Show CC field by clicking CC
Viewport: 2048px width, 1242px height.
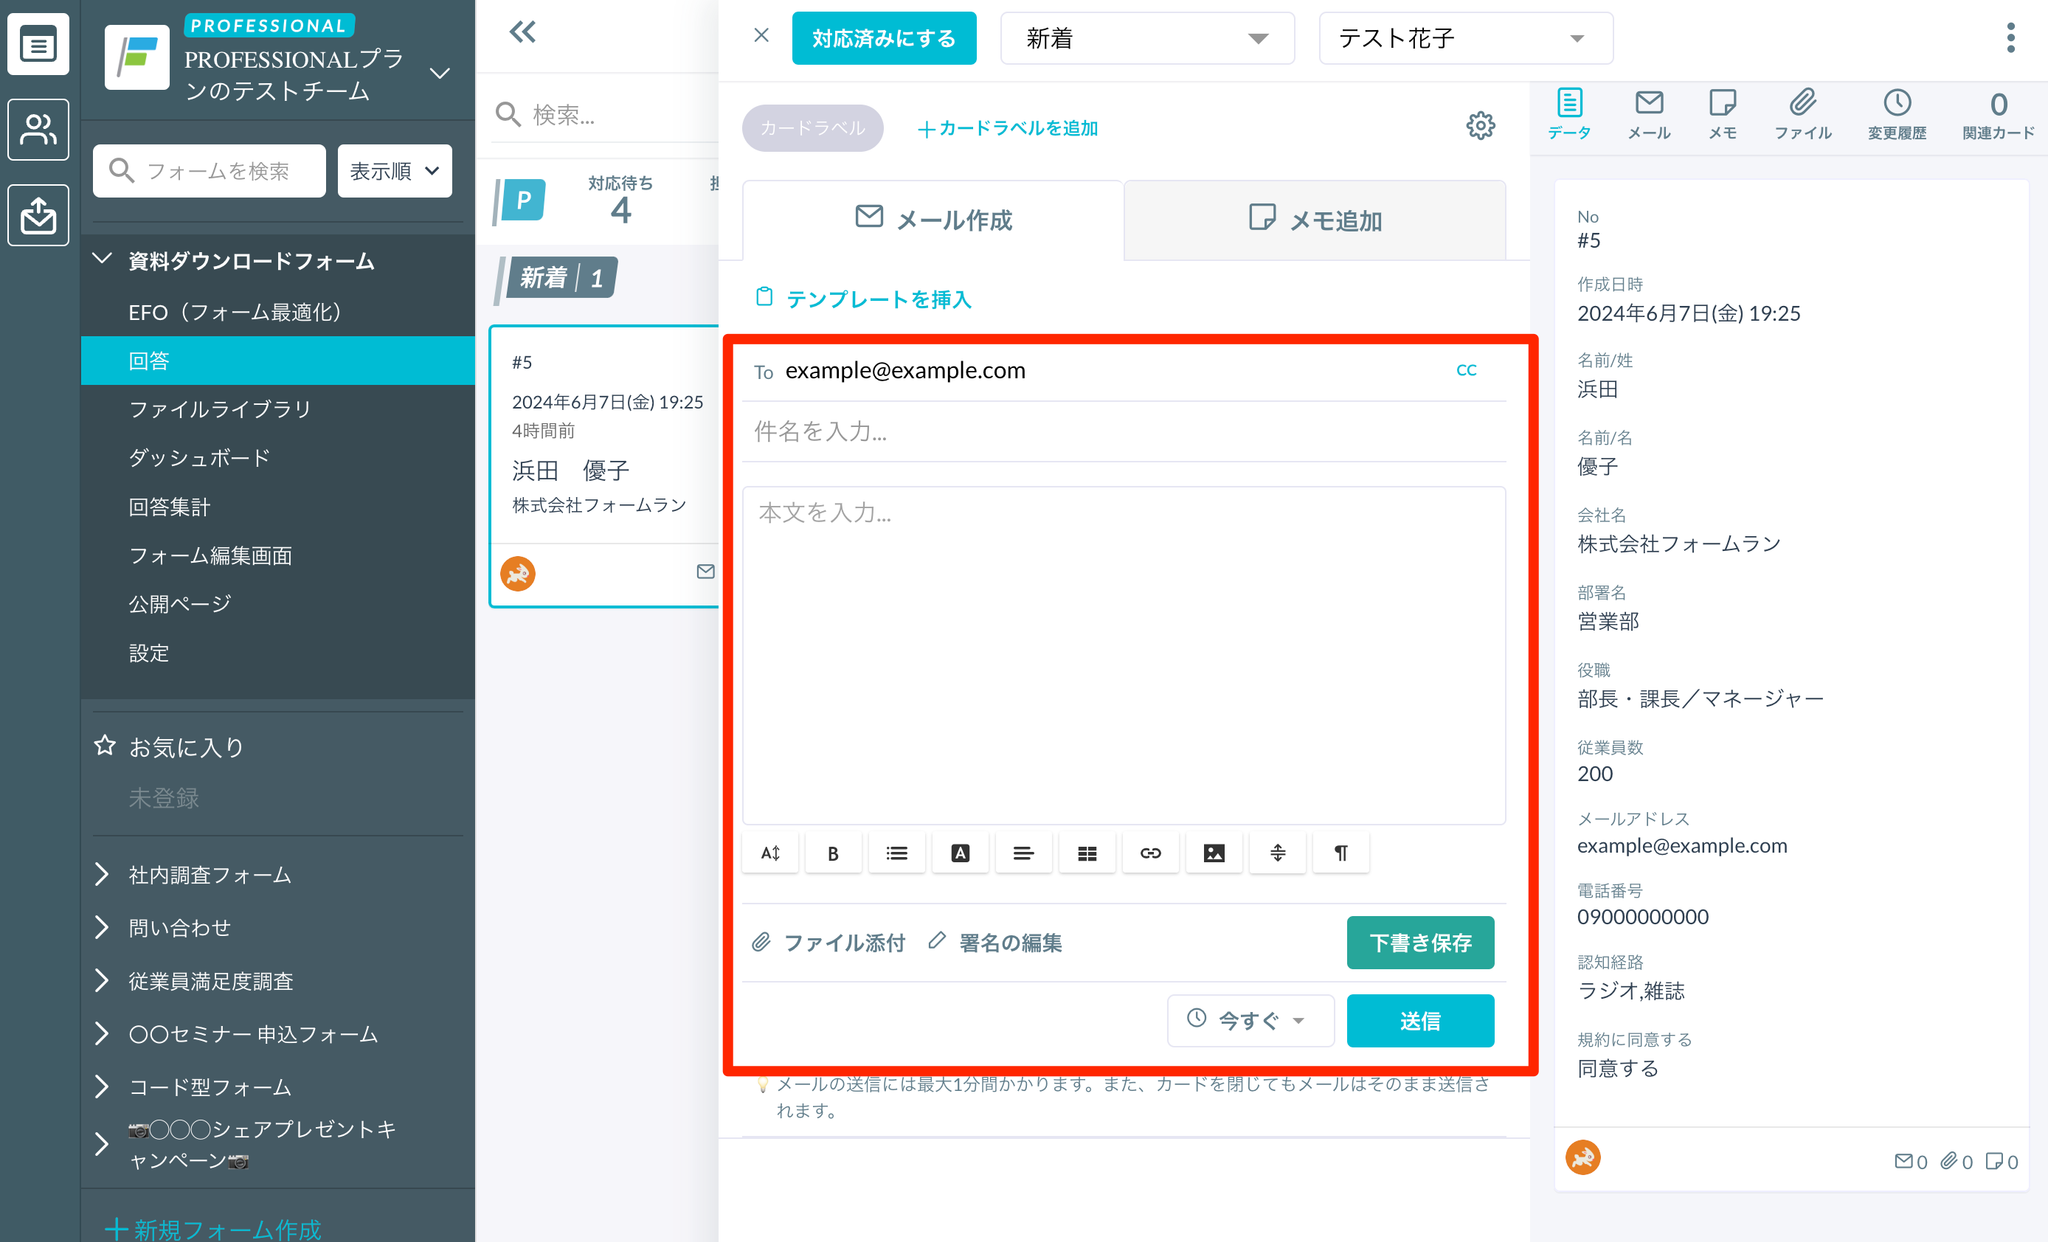tap(1466, 370)
